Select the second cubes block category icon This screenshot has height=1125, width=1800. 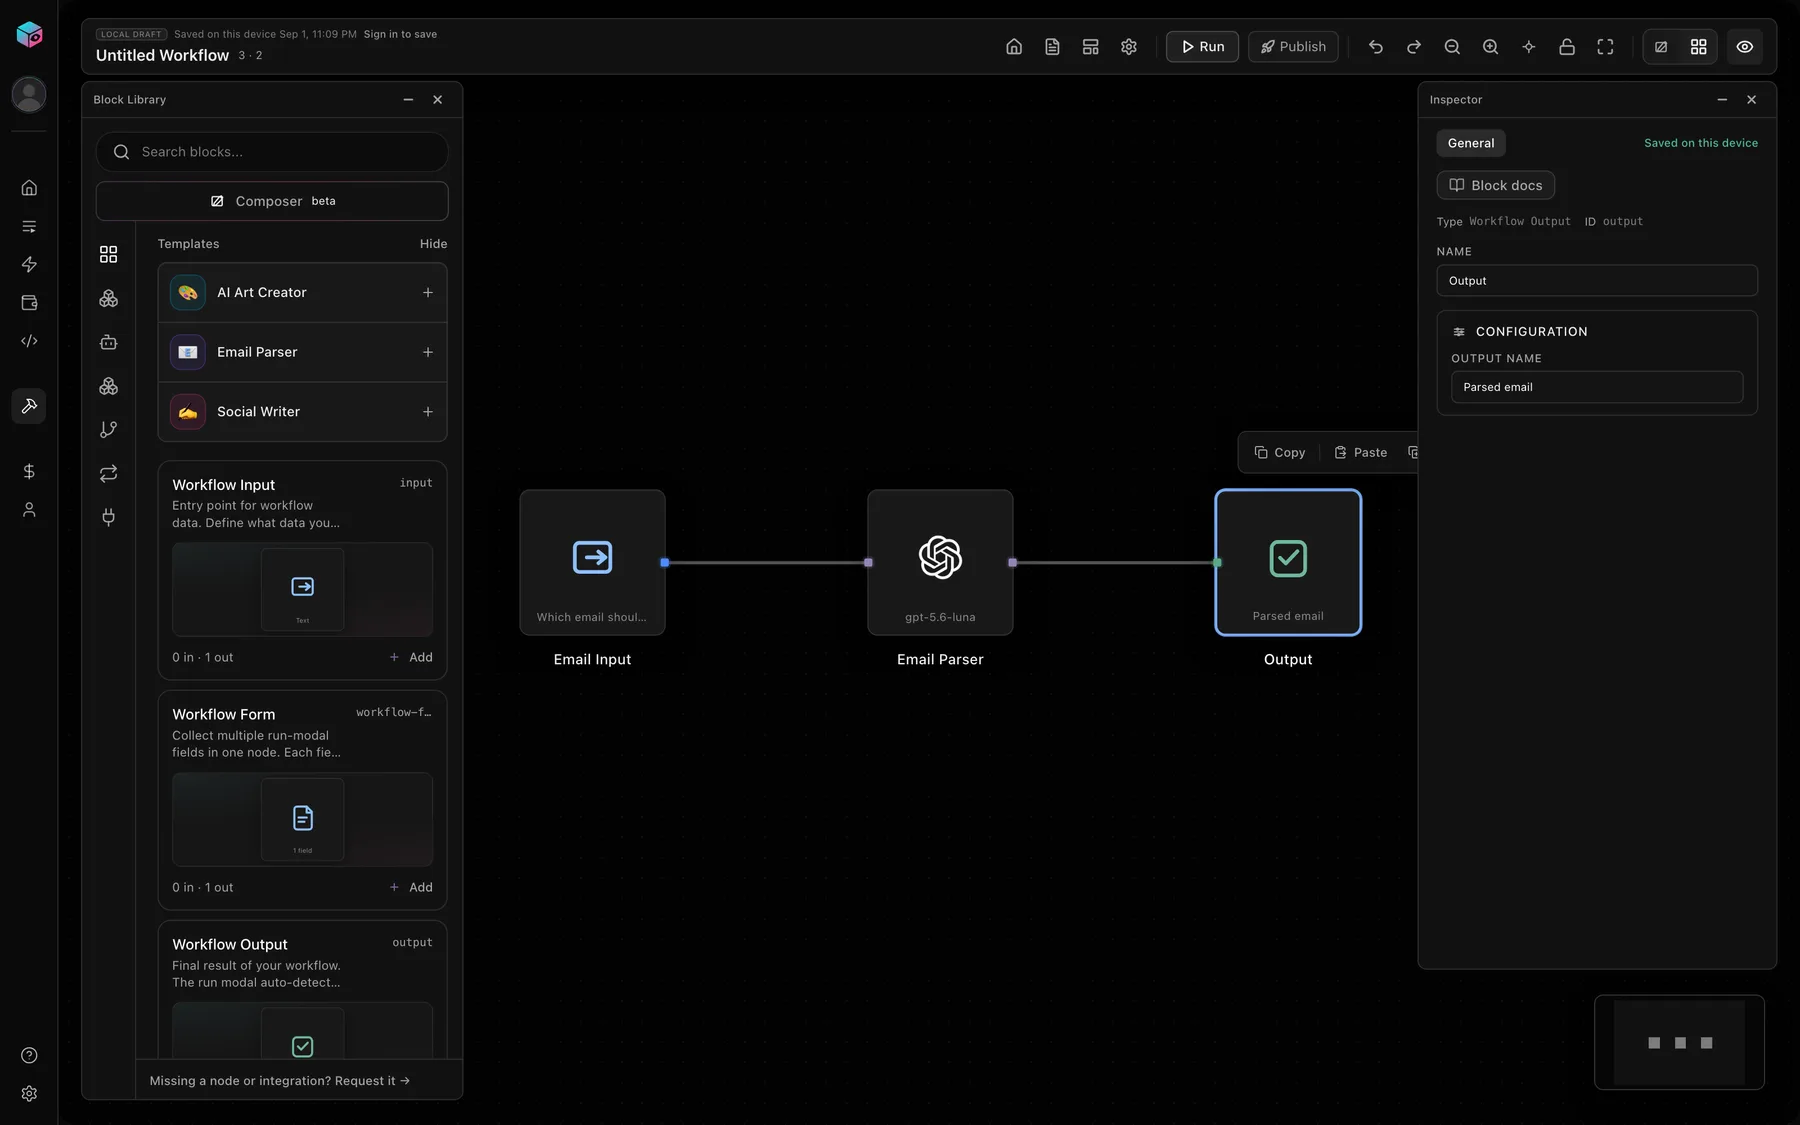click(x=109, y=386)
